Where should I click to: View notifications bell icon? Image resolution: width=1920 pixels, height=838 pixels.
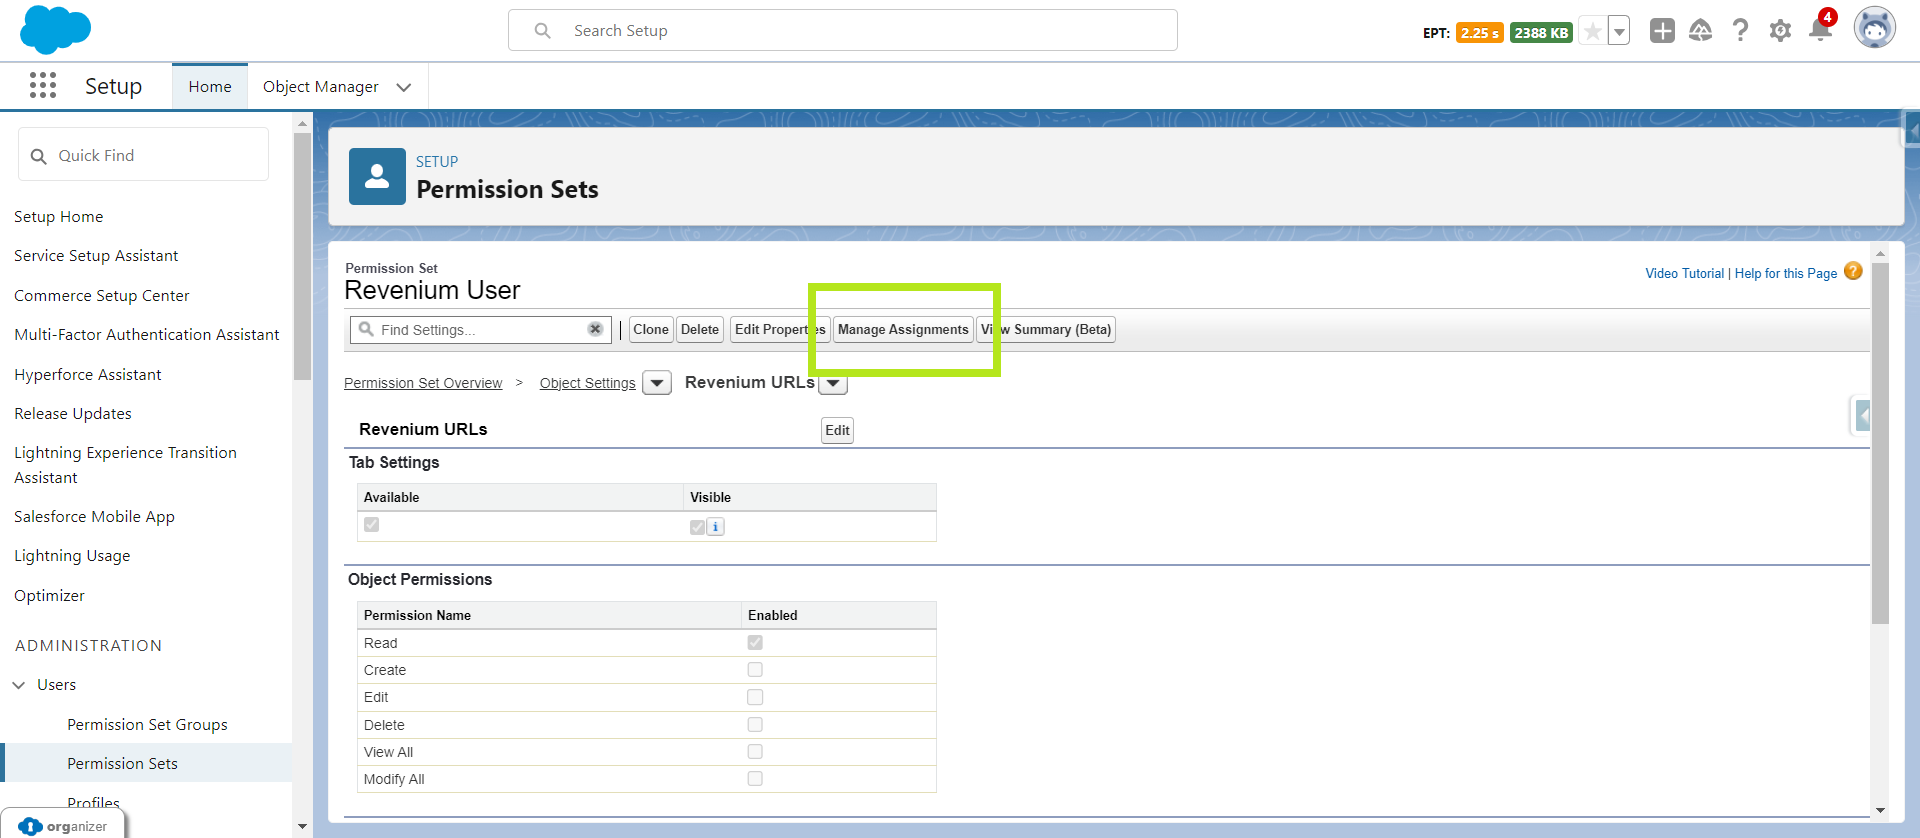click(x=1820, y=31)
